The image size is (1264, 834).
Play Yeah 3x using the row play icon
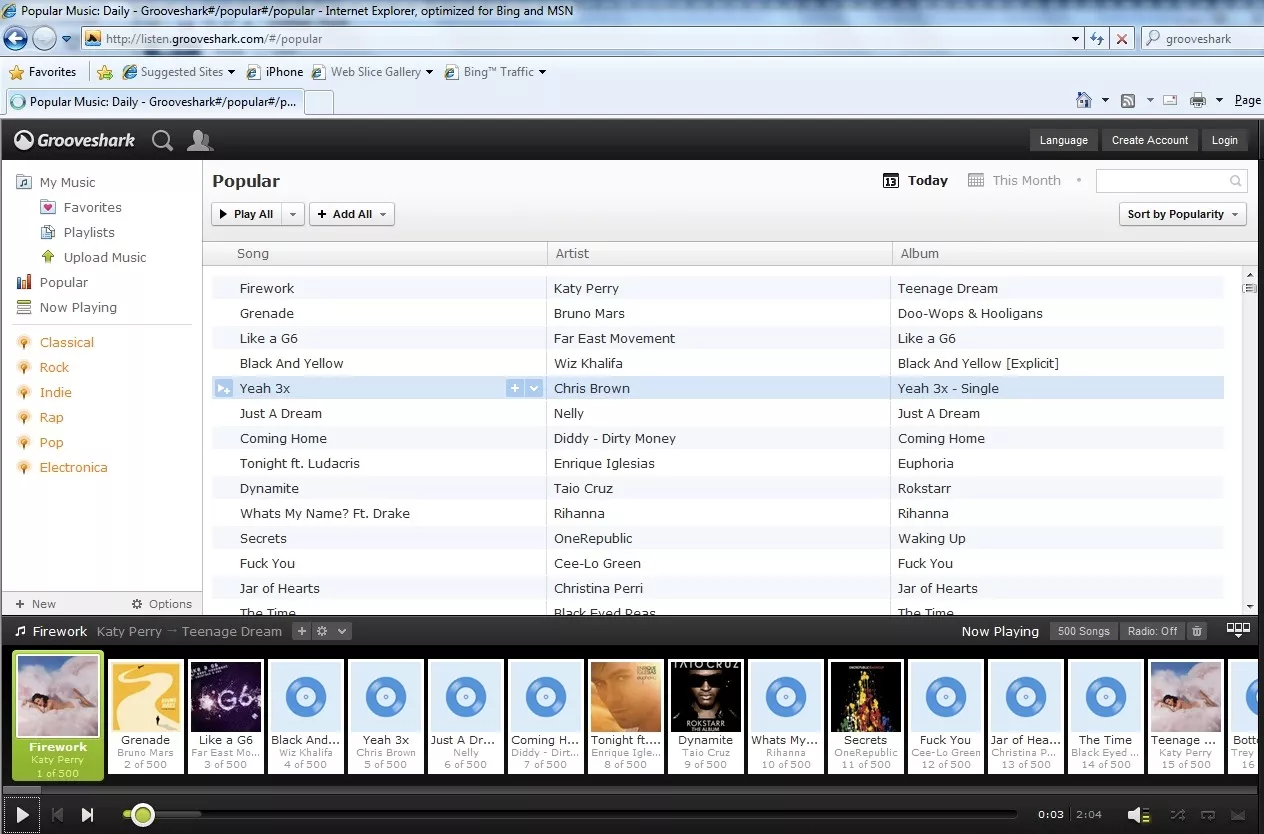[x=223, y=388]
